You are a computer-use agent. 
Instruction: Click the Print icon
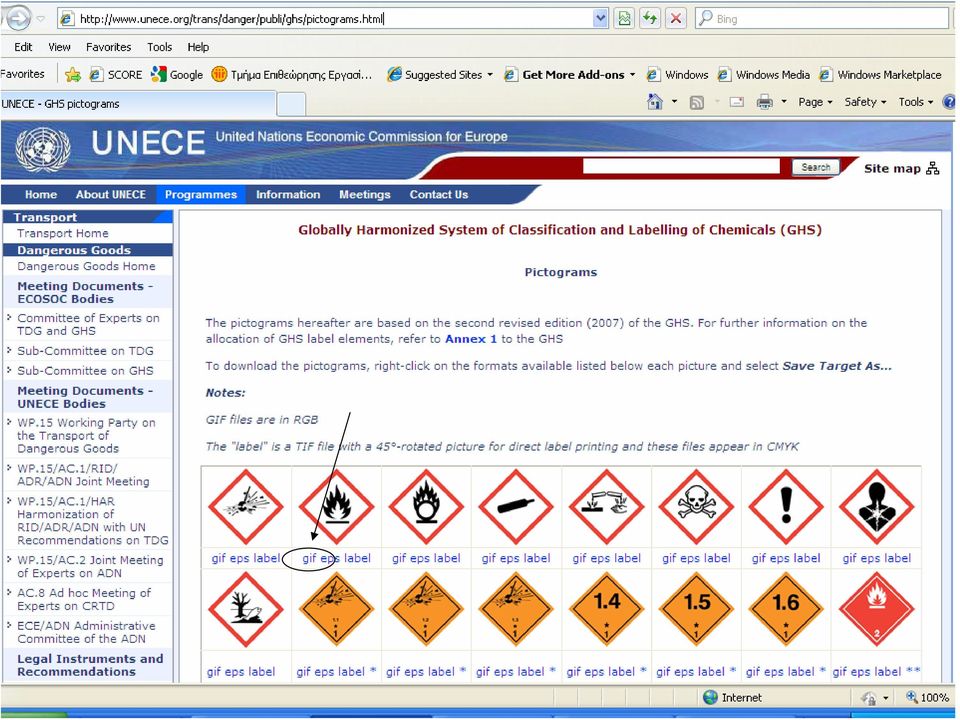coord(764,102)
